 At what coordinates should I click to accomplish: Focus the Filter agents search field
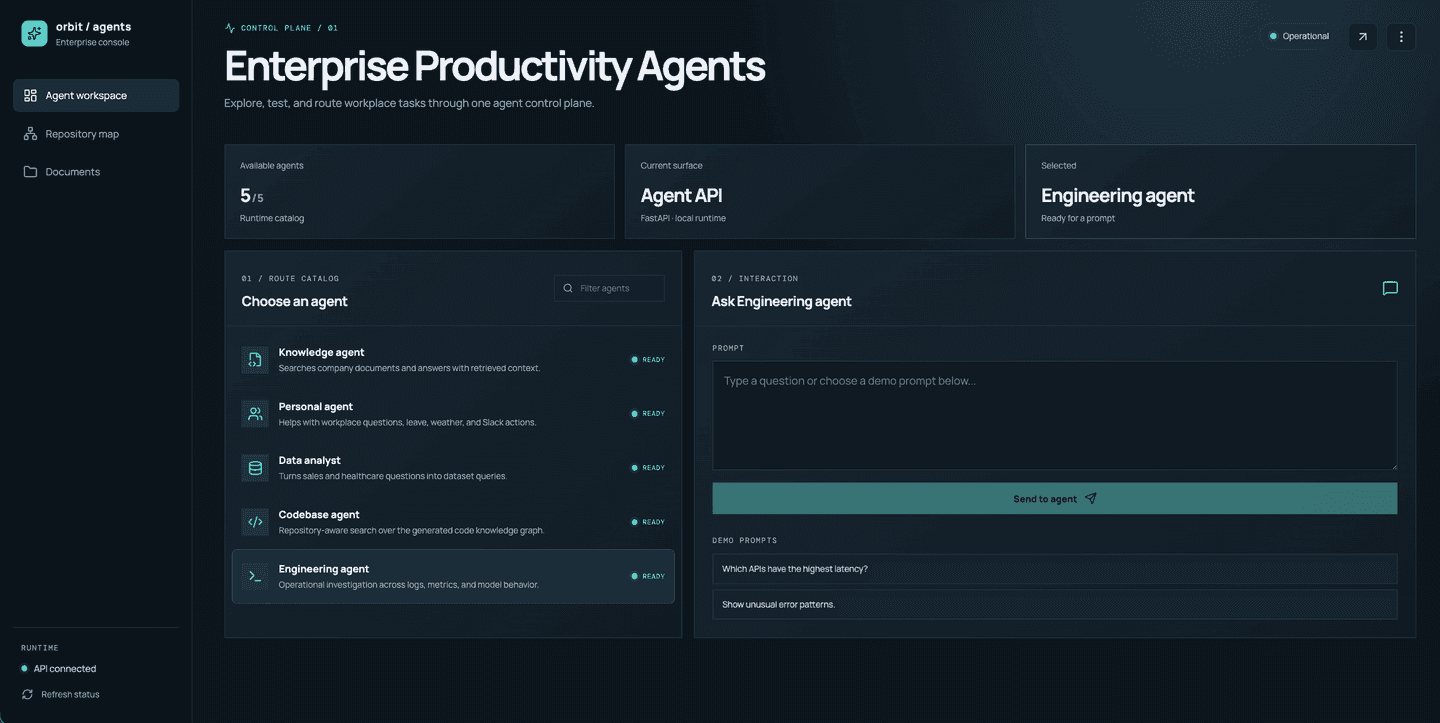click(610, 288)
